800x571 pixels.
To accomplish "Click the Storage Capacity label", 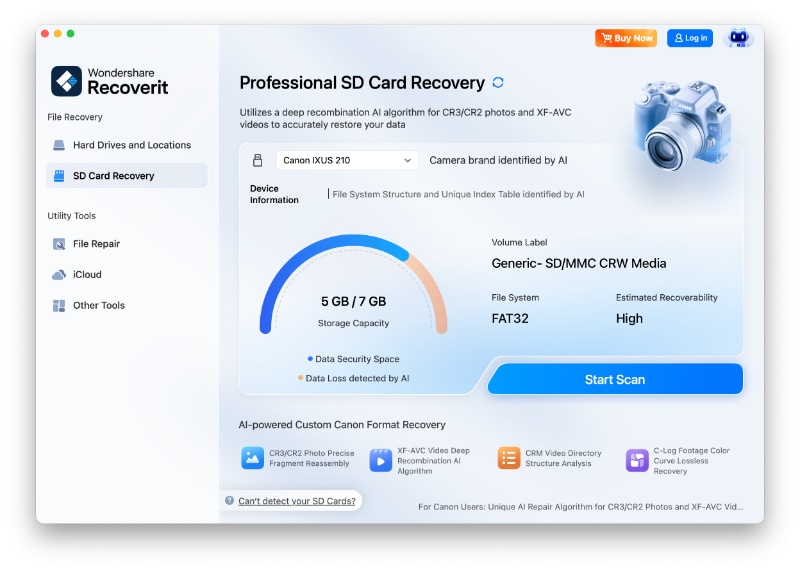I will pyautogui.click(x=354, y=323).
